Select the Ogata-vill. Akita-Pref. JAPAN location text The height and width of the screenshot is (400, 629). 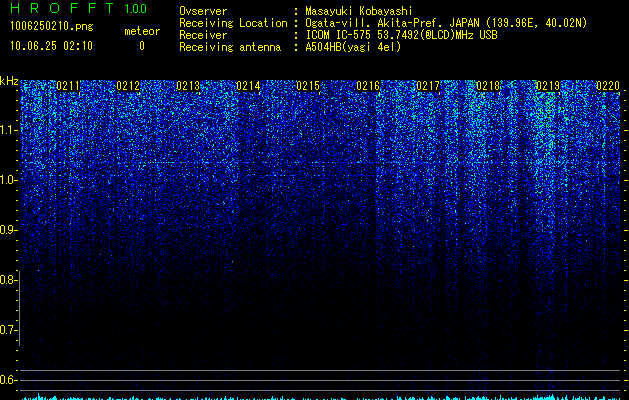446,23
